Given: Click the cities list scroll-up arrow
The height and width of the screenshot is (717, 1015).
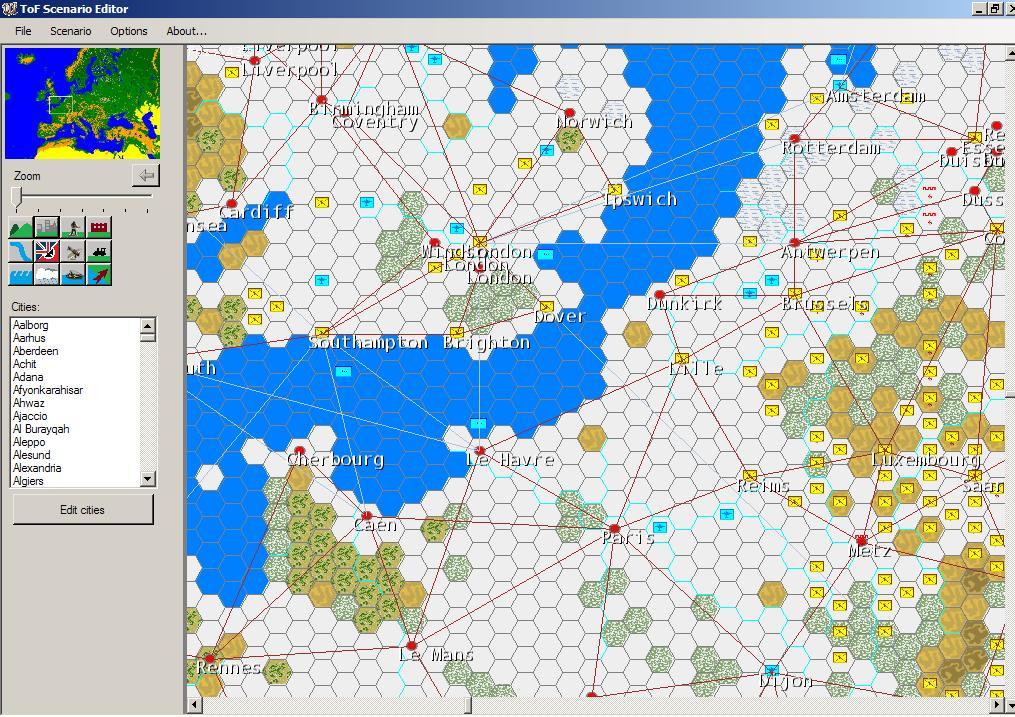Looking at the screenshot, I should tap(148, 326).
